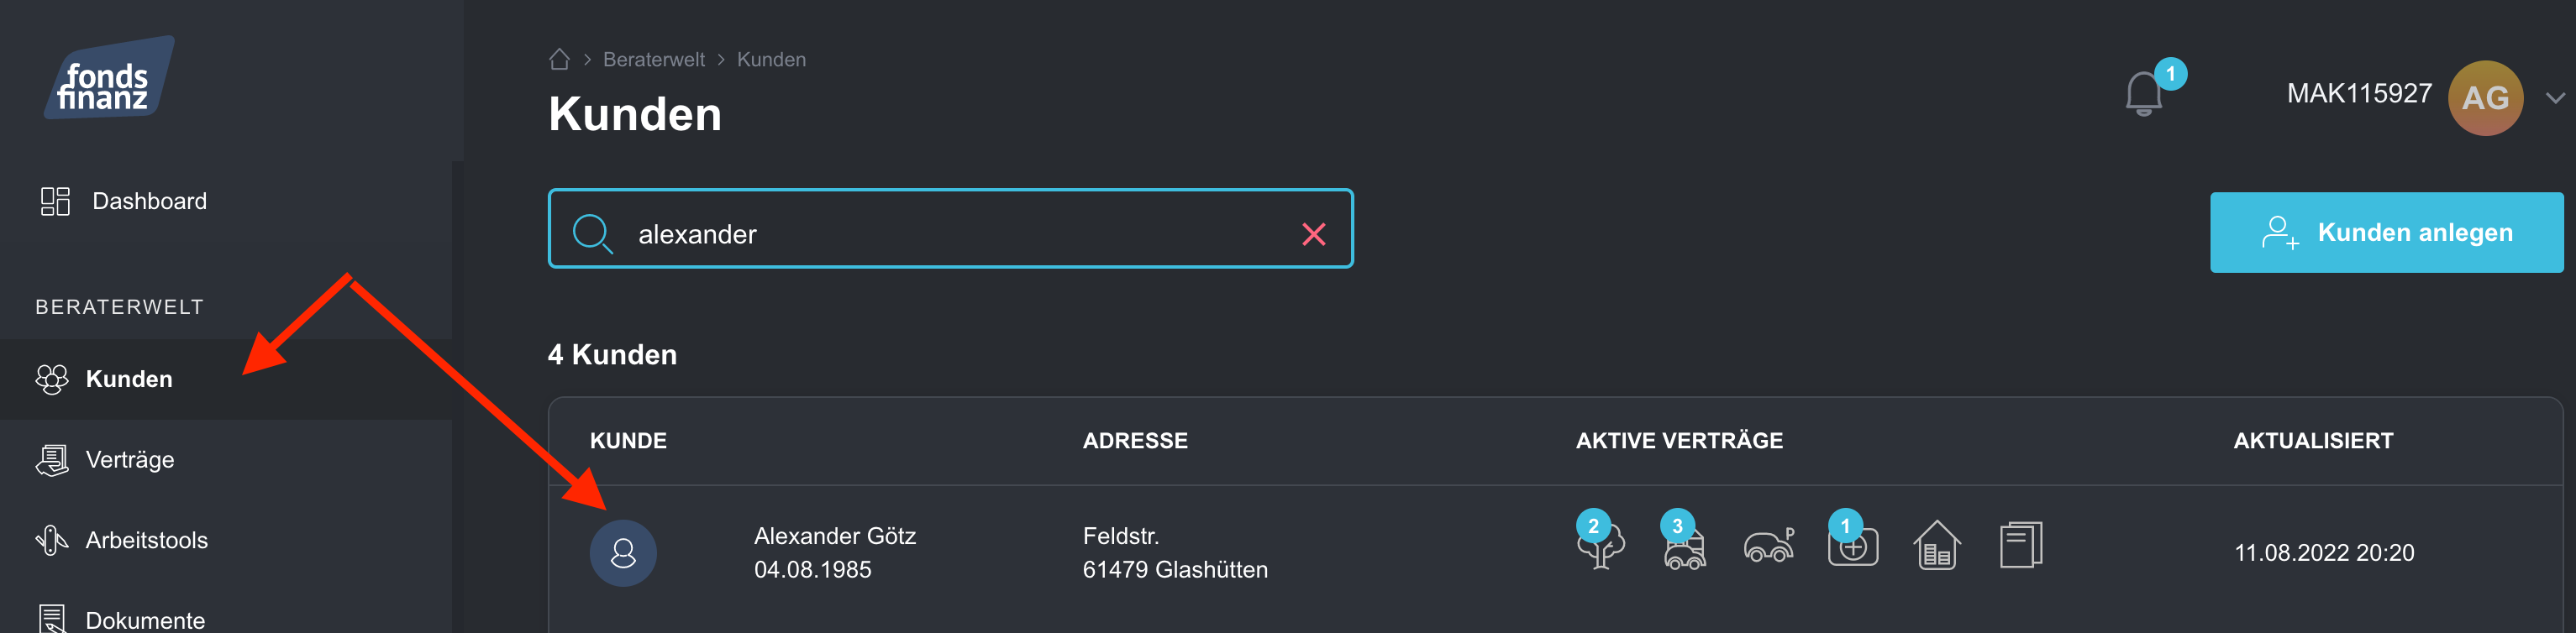Screen dimensions: 2576x633
Task: Click the Beraterwelt breadcrumb link
Action: (x=653, y=60)
